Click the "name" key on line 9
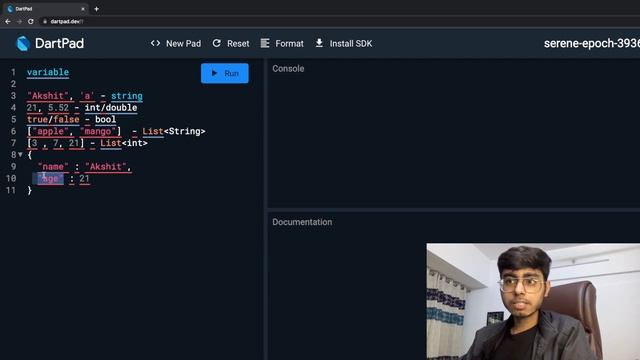The height and width of the screenshot is (360, 640). tap(53, 167)
